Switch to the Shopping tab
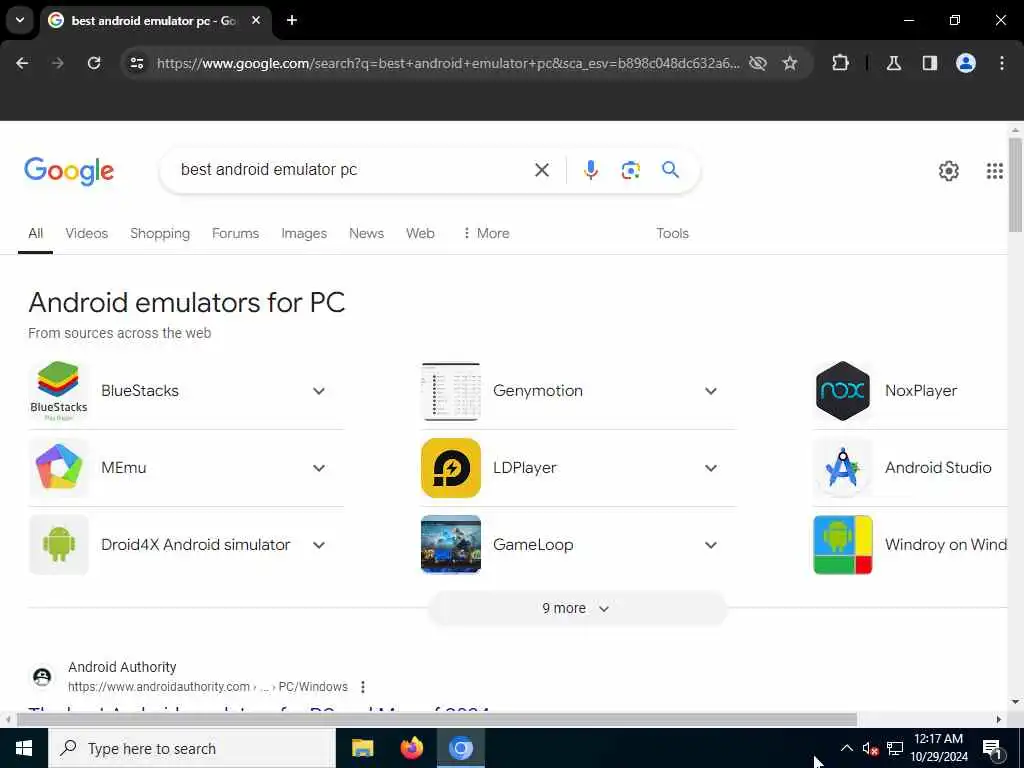Image resolution: width=1024 pixels, height=768 pixels. coord(160,233)
